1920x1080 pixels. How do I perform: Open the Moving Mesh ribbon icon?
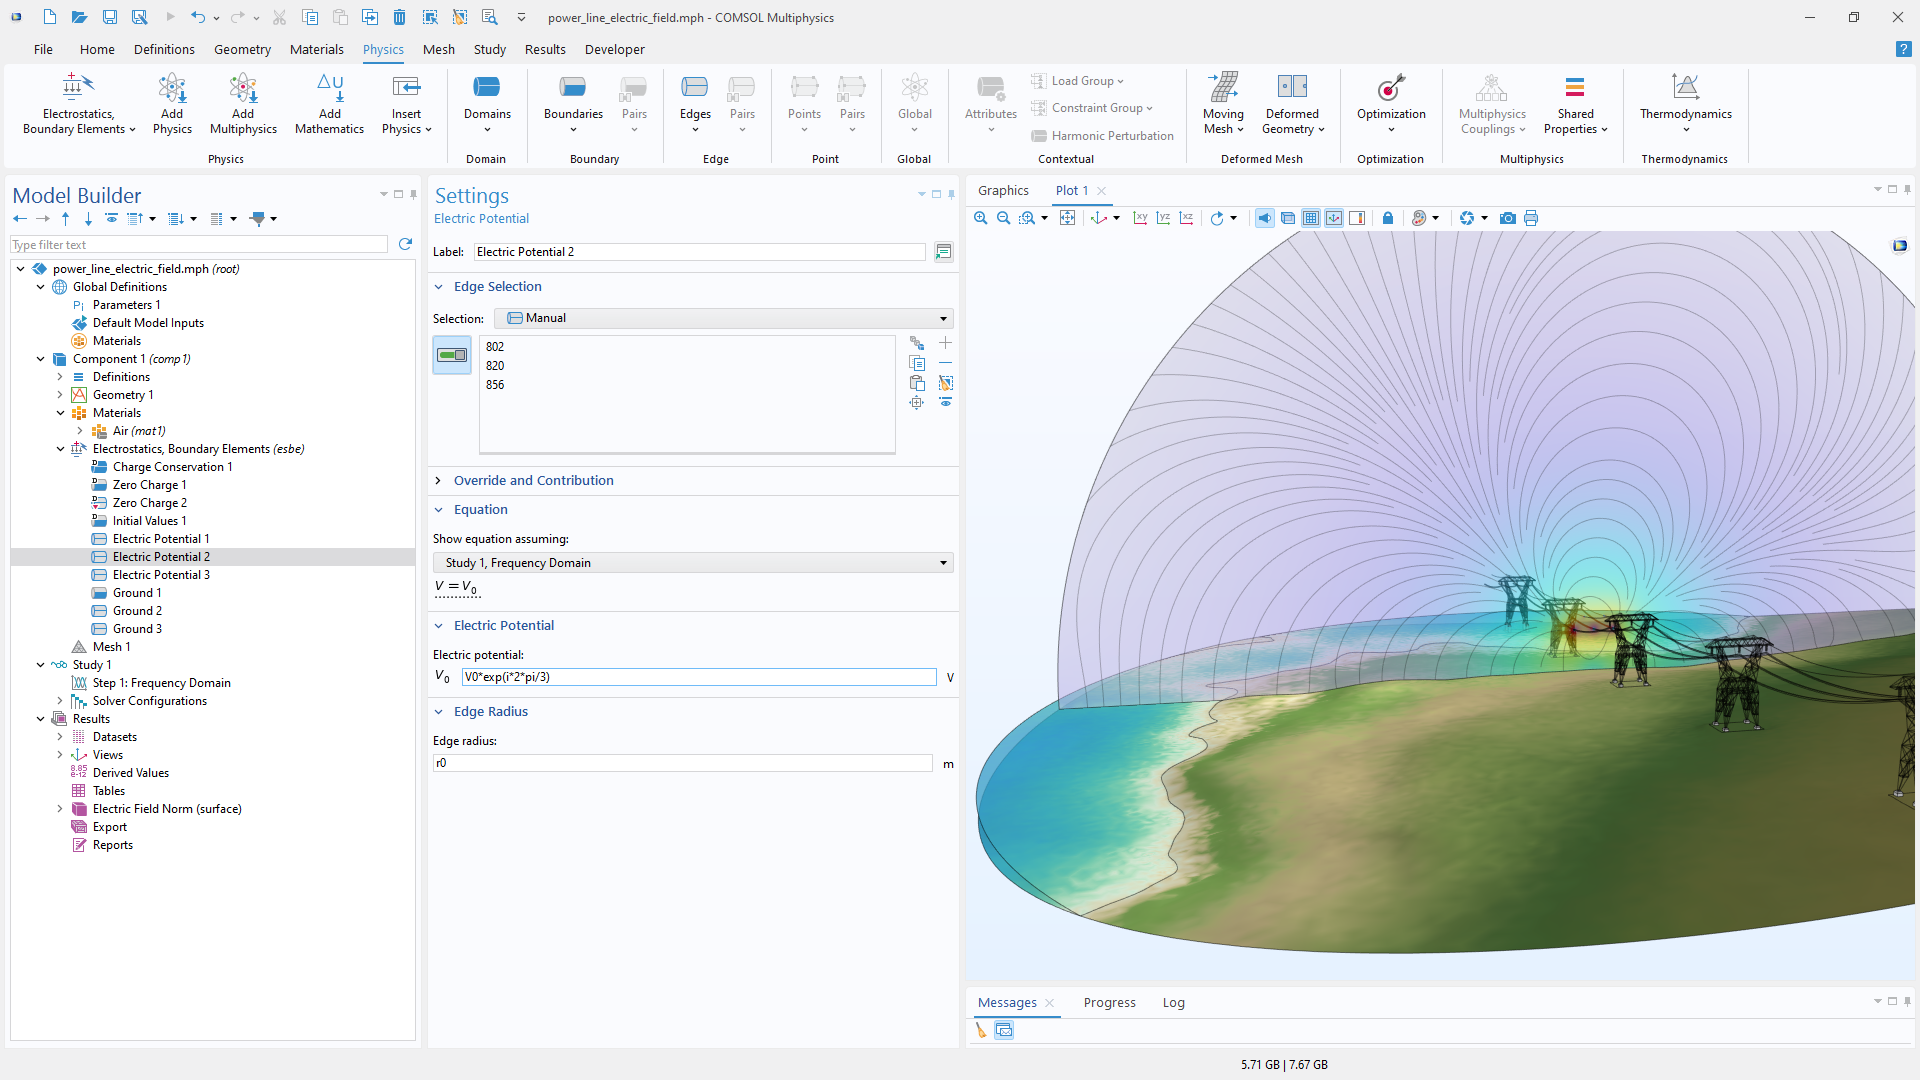(x=1223, y=104)
